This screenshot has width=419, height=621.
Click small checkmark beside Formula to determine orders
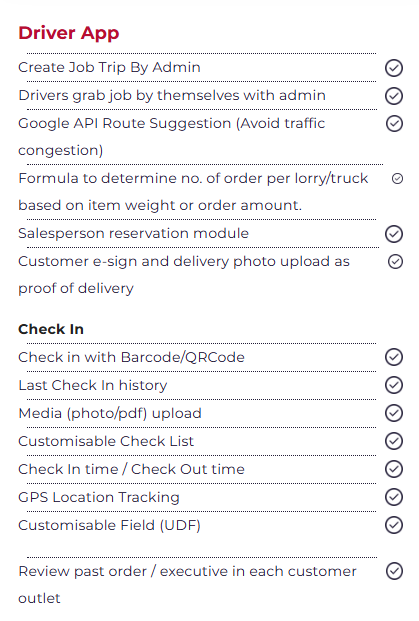click(x=397, y=179)
